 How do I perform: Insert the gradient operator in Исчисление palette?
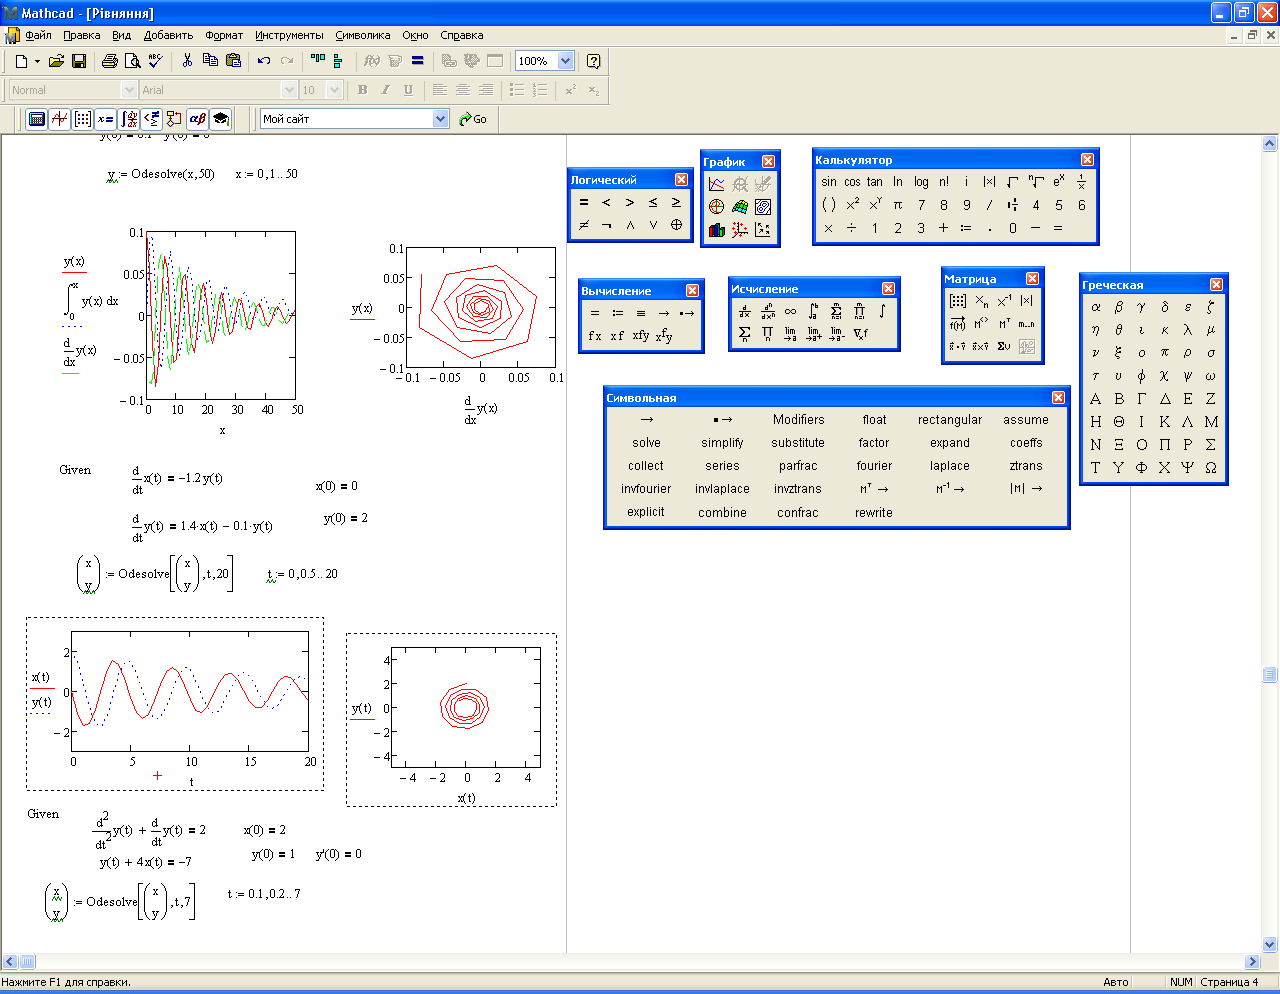860,334
